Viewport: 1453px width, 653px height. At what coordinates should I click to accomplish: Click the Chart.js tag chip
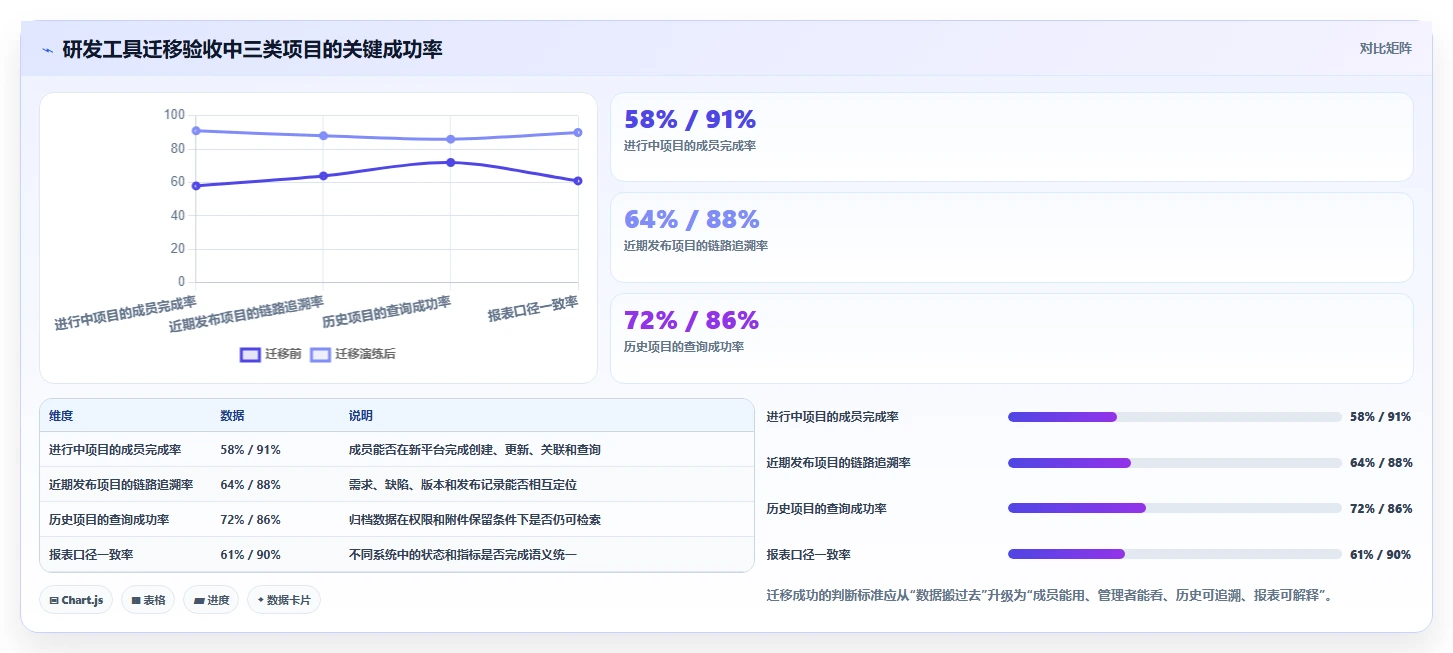[x=76, y=600]
